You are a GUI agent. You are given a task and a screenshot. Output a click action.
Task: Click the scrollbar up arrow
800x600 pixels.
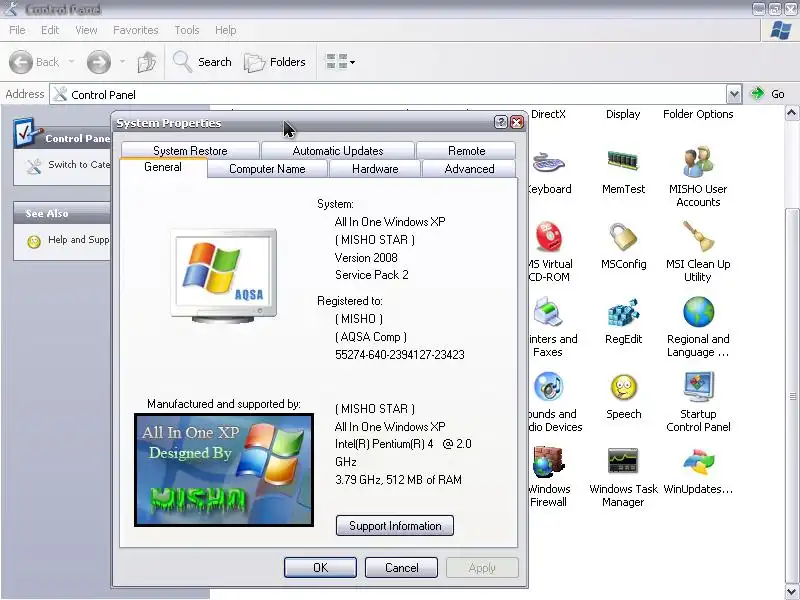pos(792,112)
